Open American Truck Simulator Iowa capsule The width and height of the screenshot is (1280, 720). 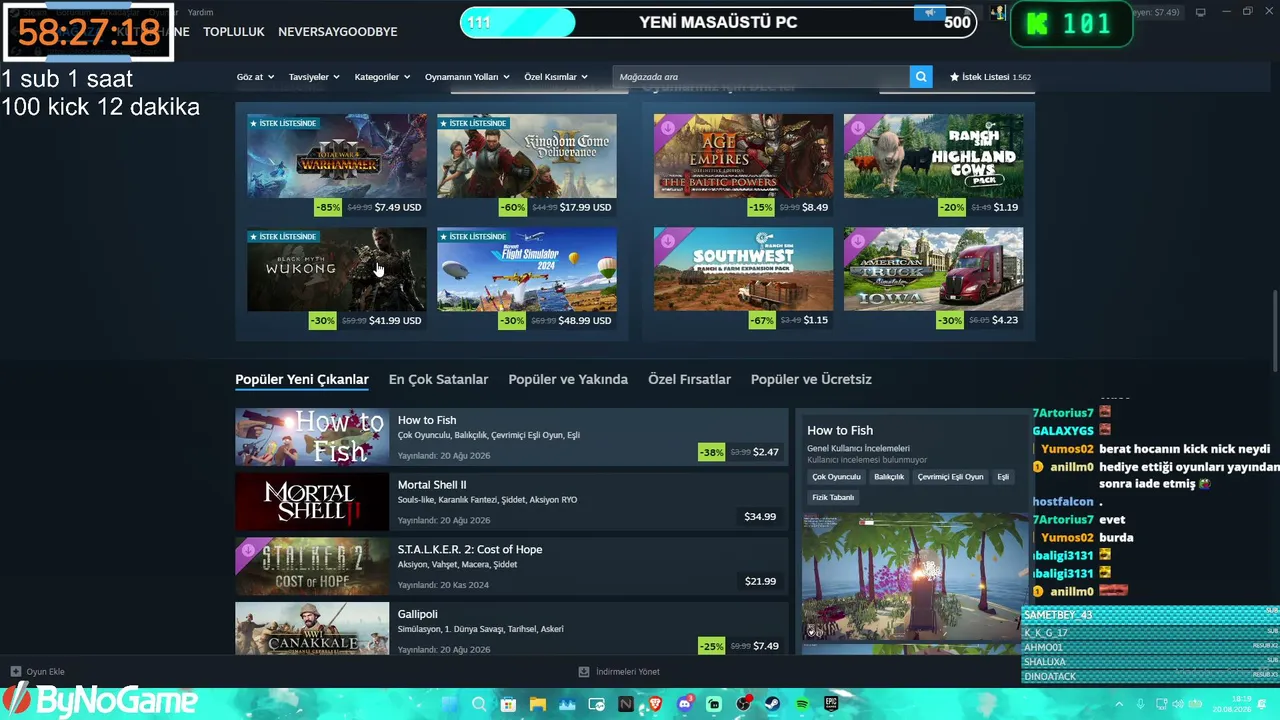pyautogui.click(x=933, y=269)
